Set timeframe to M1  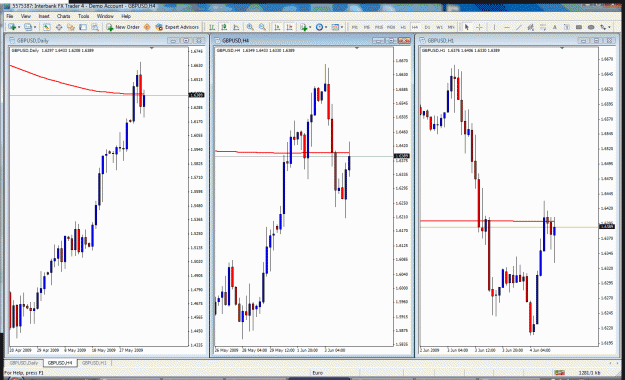coord(354,27)
